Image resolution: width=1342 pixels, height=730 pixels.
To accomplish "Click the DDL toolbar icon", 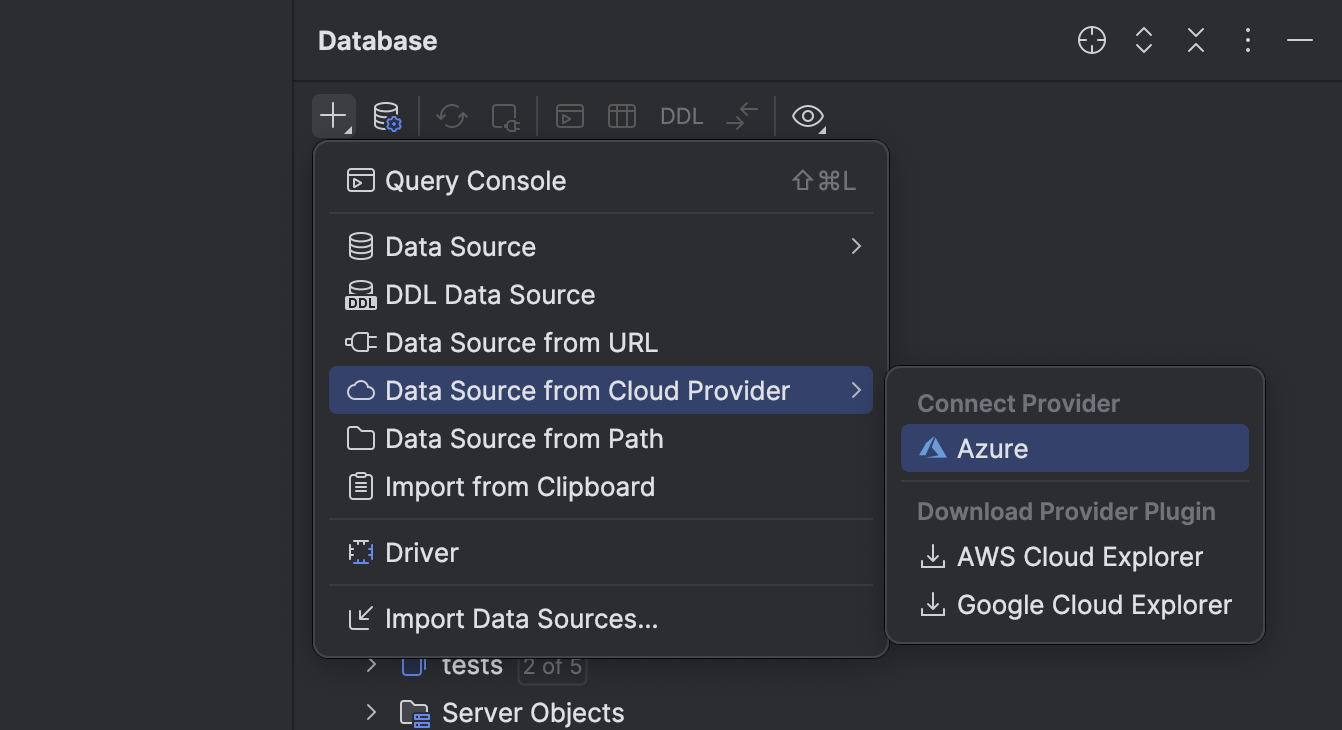I will pyautogui.click(x=681, y=116).
